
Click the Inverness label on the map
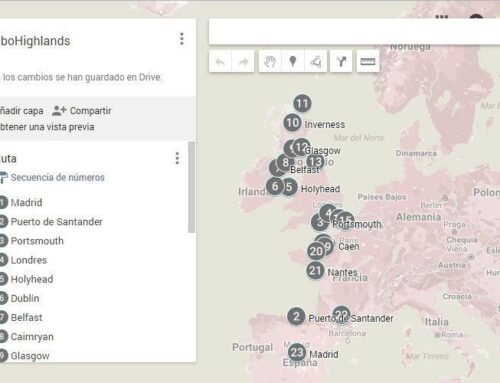[x=325, y=125]
